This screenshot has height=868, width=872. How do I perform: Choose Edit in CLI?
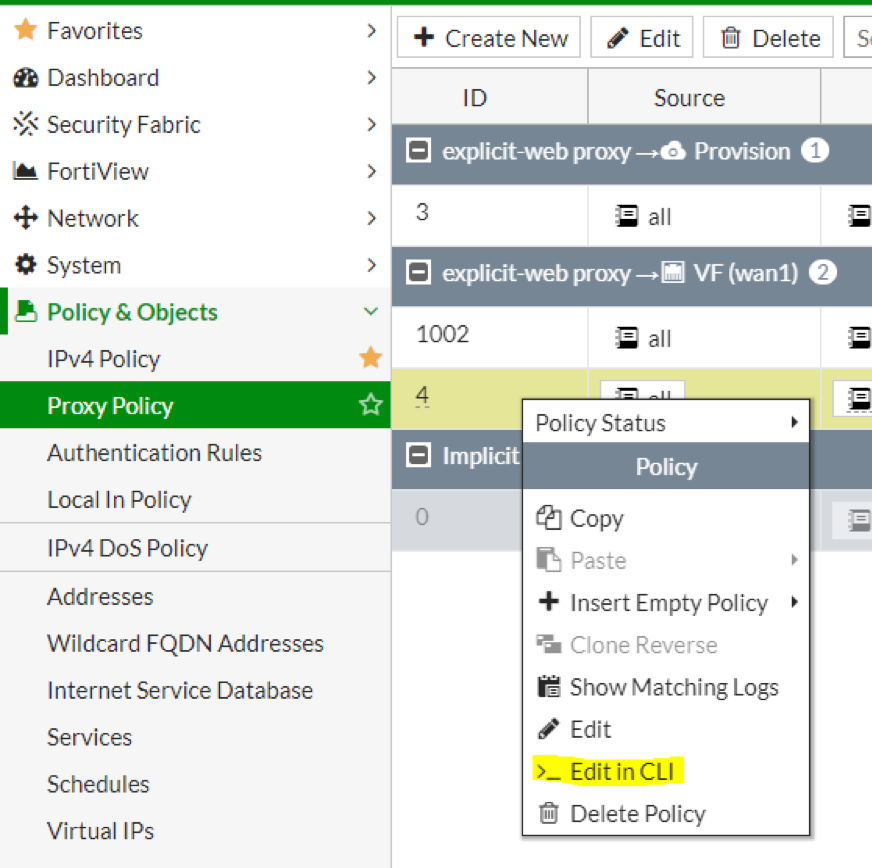[666, 771]
